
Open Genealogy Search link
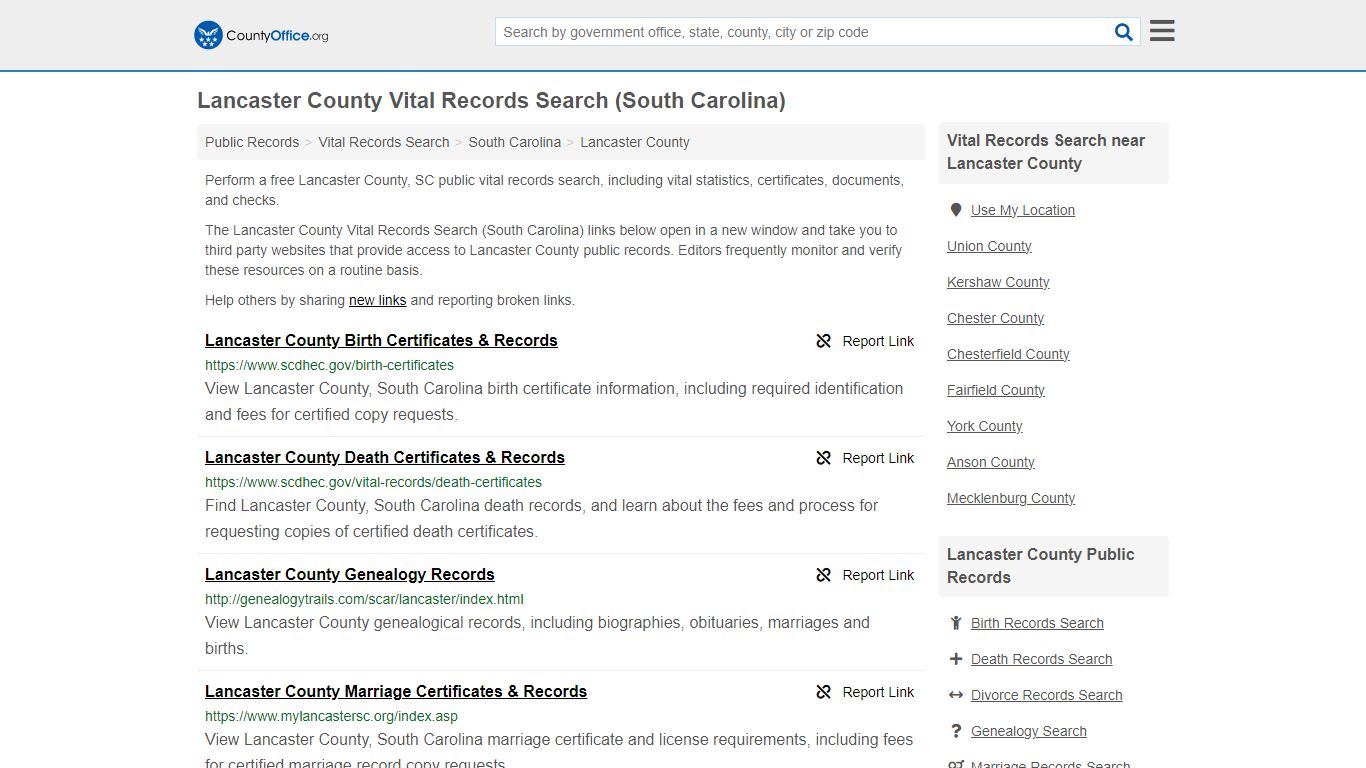pyautogui.click(x=1028, y=731)
